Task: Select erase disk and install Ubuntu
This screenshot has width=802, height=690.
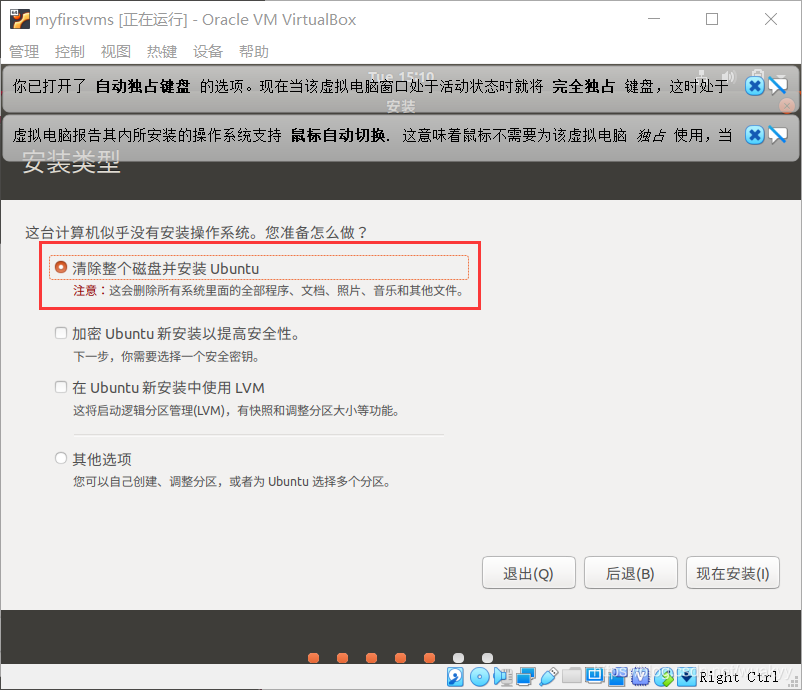Action: pos(60,268)
